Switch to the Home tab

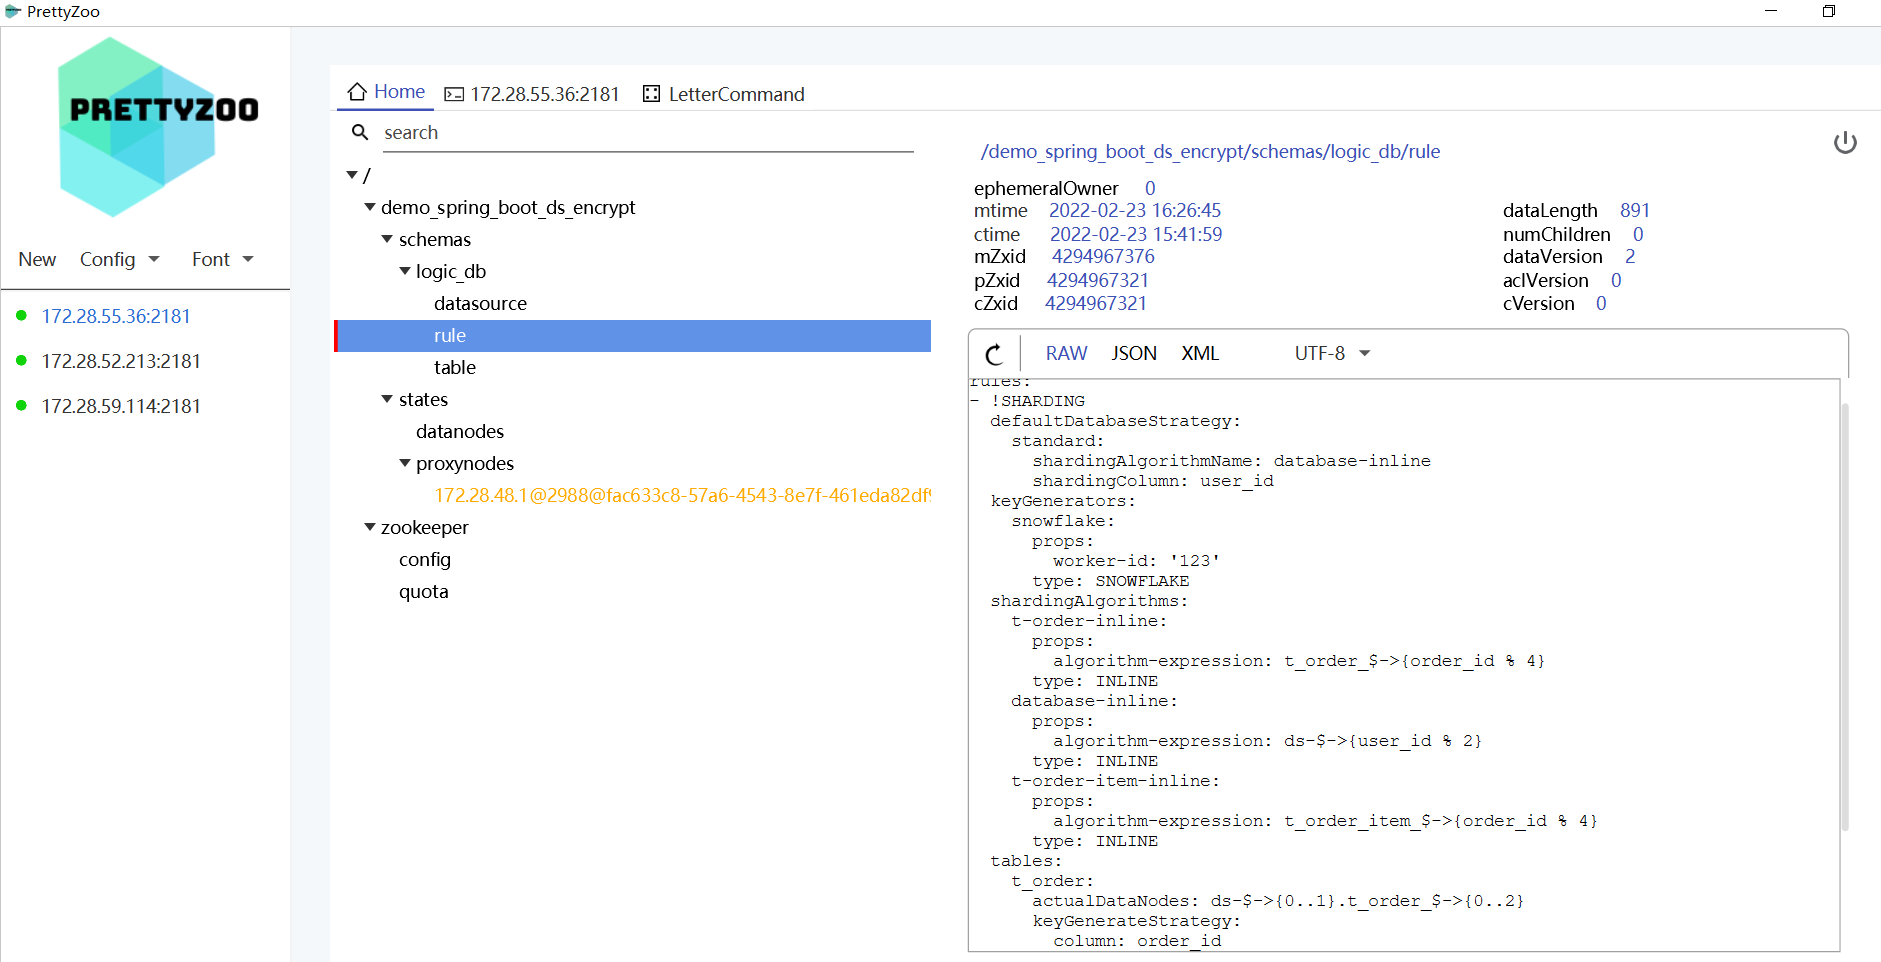pos(386,92)
